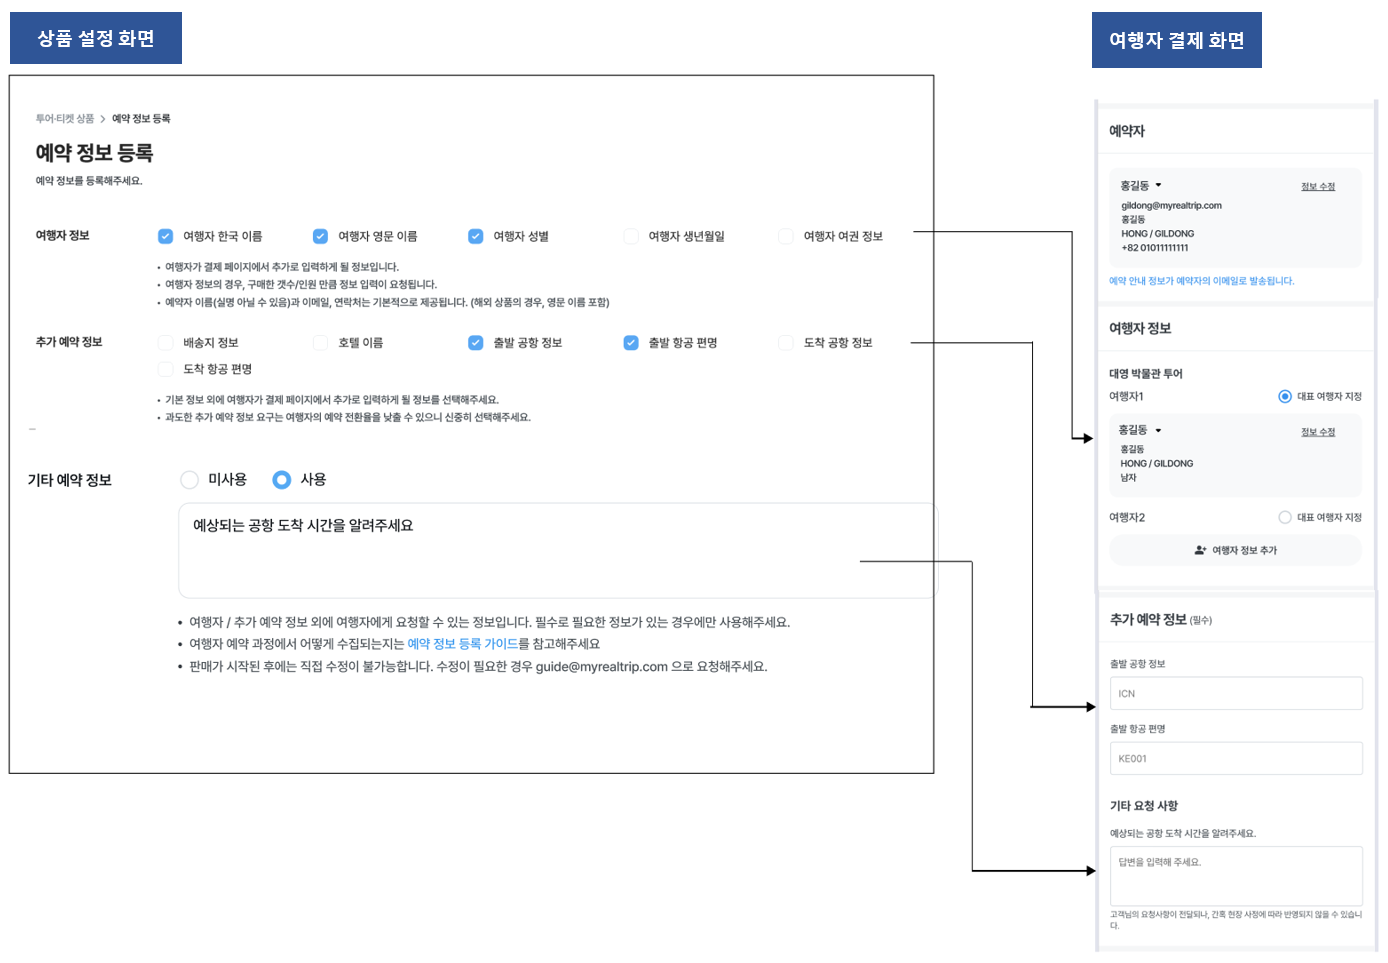The width and height of the screenshot is (1388, 963).
Task: Select the 미사용 radio button
Action: tap(190, 480)
